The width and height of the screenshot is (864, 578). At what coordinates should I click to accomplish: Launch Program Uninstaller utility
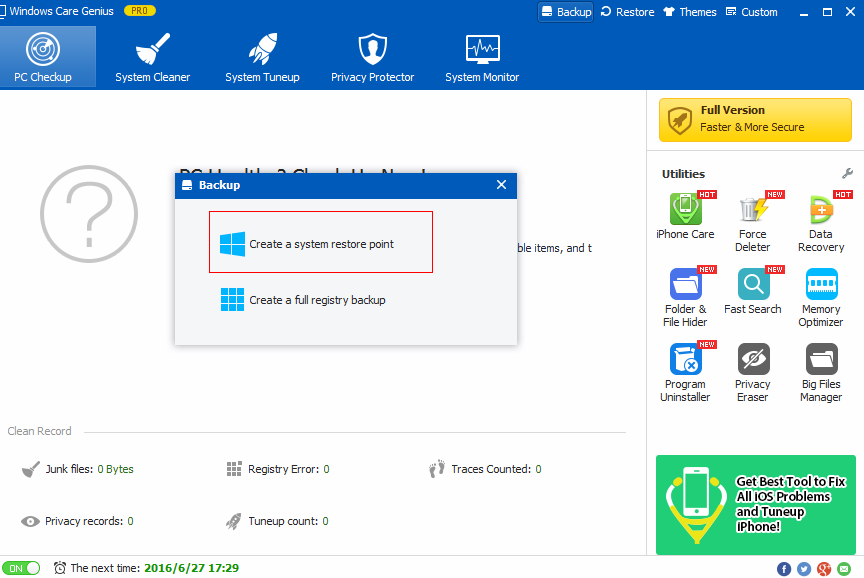pos(685,372)
